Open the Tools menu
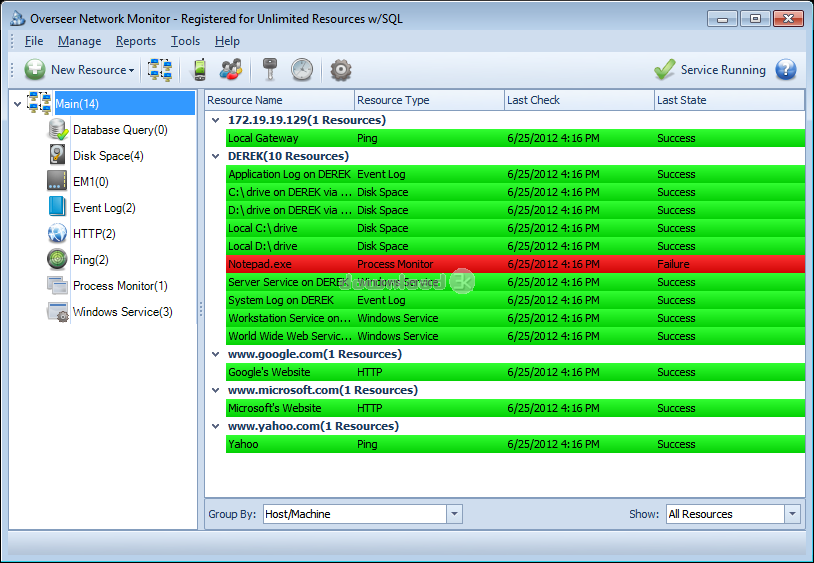This screenshot has width=814, height=563. (x=185, y=41)
